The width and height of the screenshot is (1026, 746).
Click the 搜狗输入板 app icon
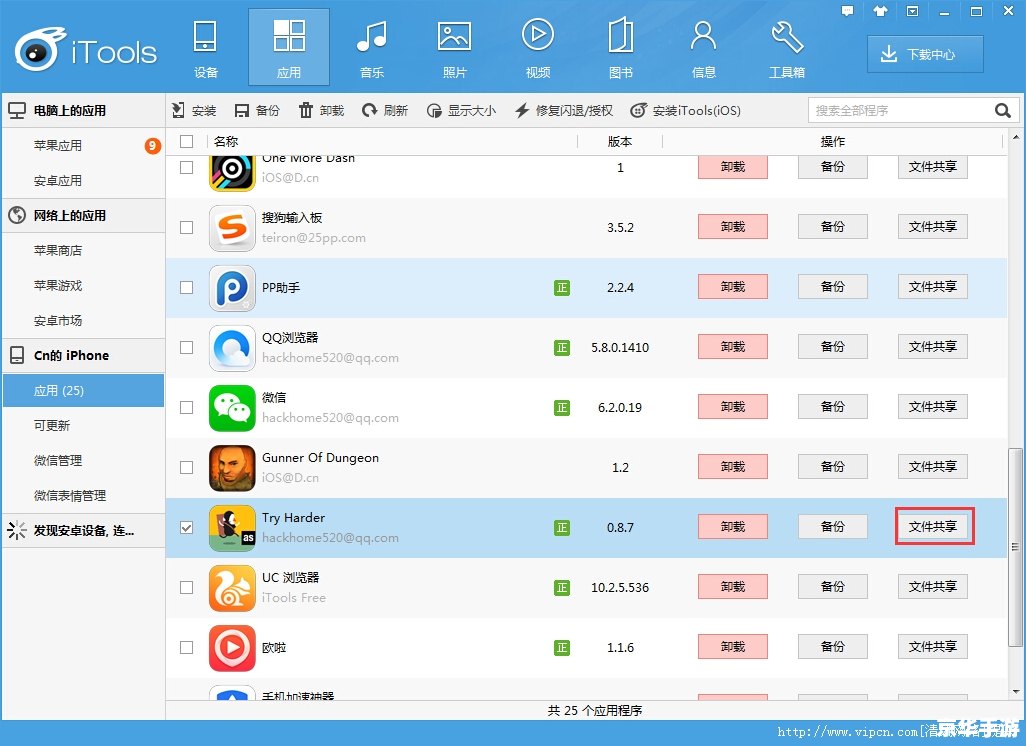coord(232,228)
